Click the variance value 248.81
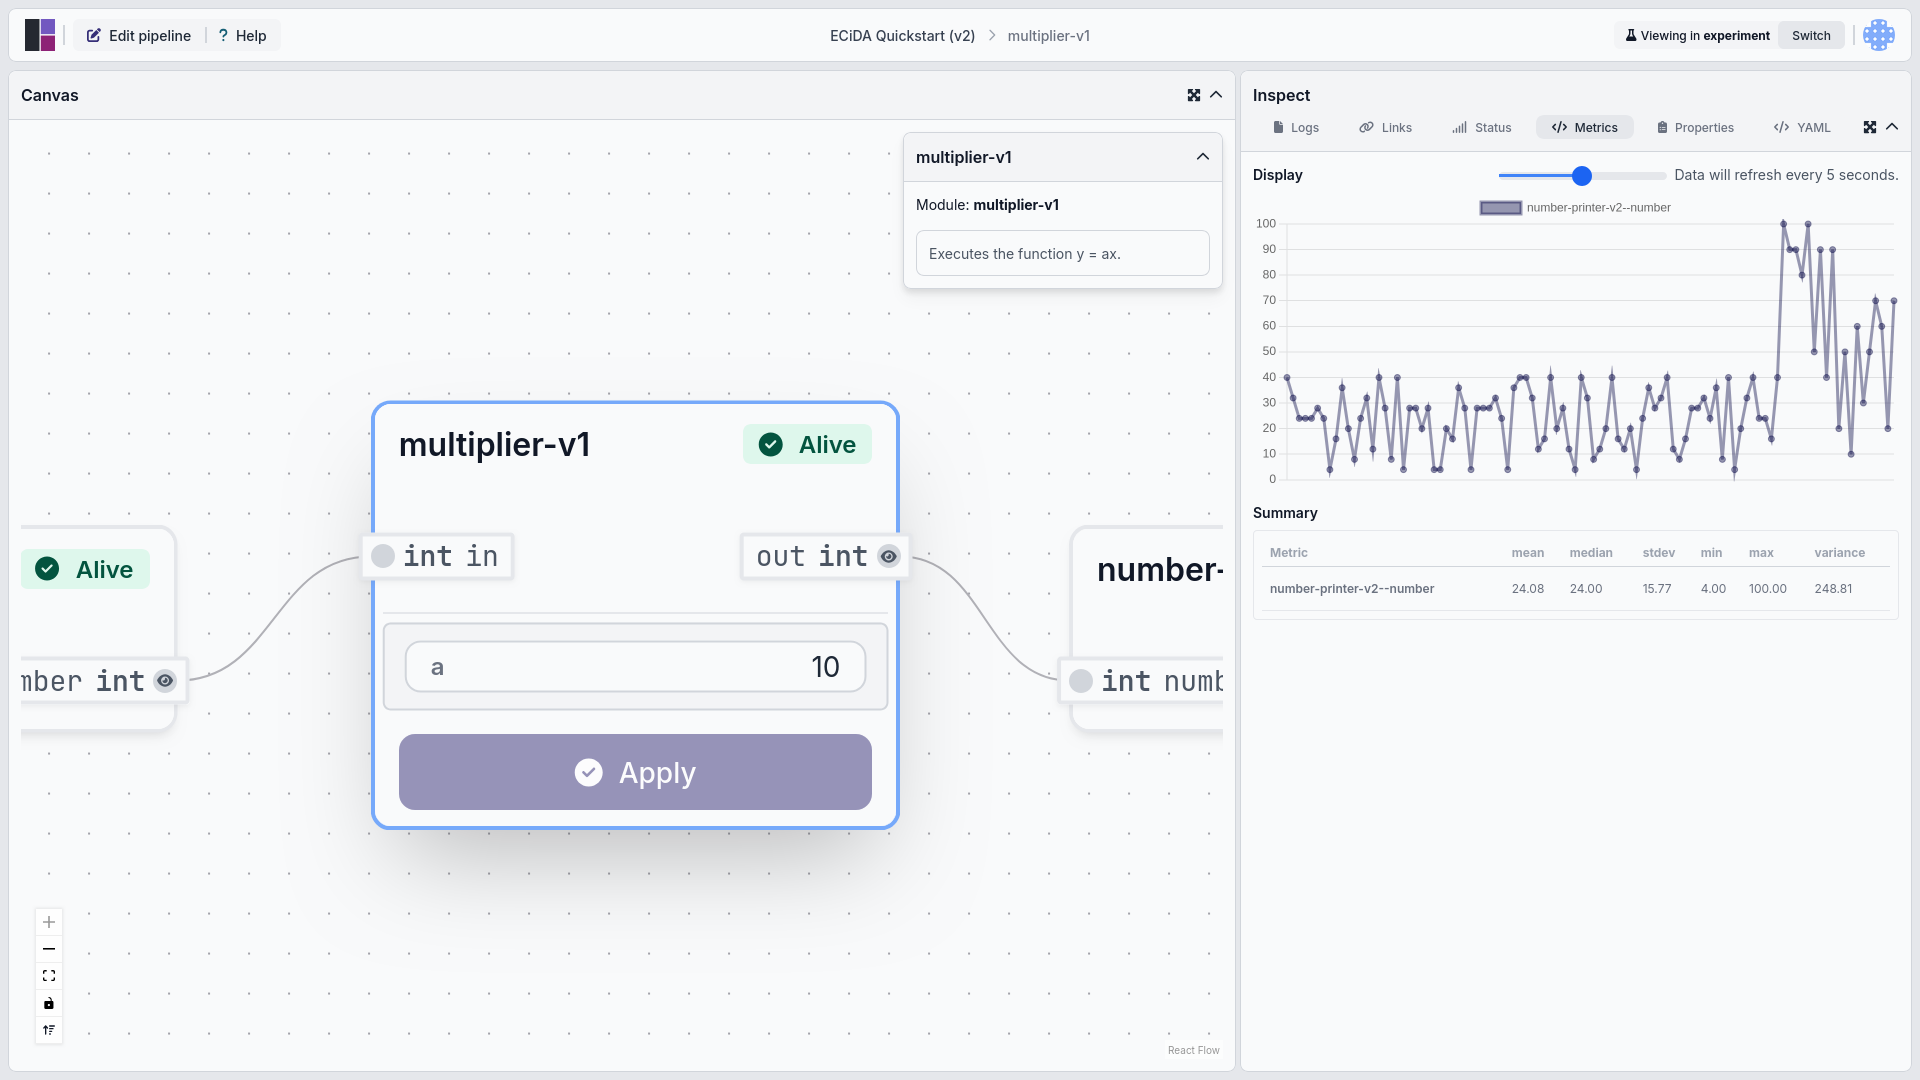Viewport: 1920px width, 1080px height. (1833, 589)
